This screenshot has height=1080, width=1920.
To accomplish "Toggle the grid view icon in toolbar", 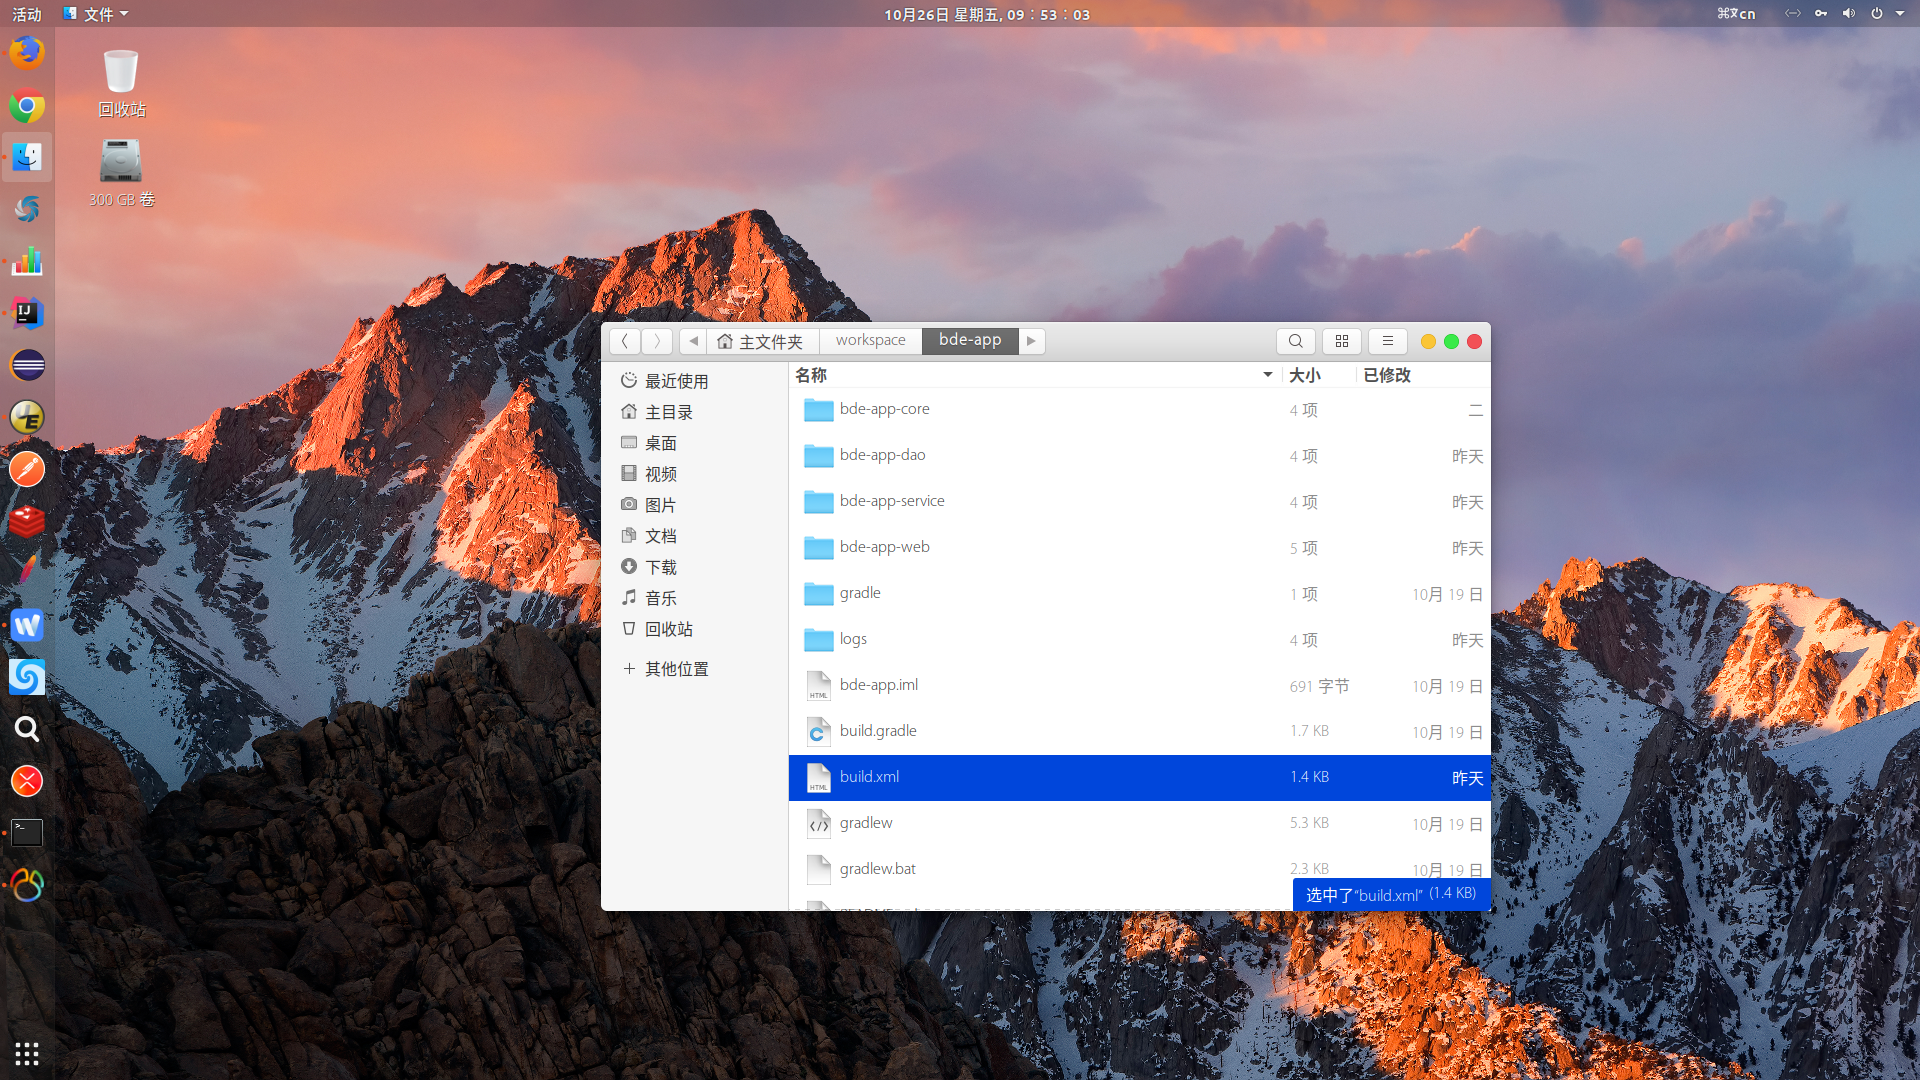I will coord(1342,341).
